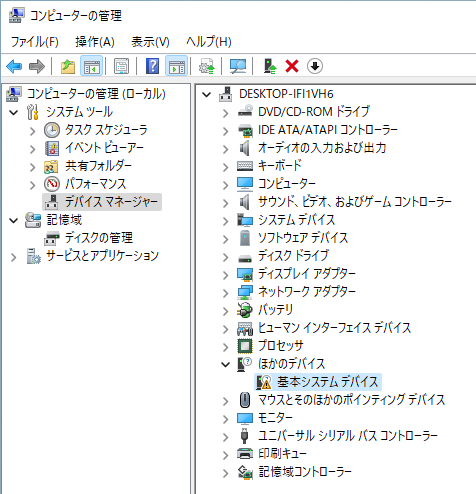Select the コンピューター device category
The width and height of the screenshot is (476, 494).
point(287,184)
